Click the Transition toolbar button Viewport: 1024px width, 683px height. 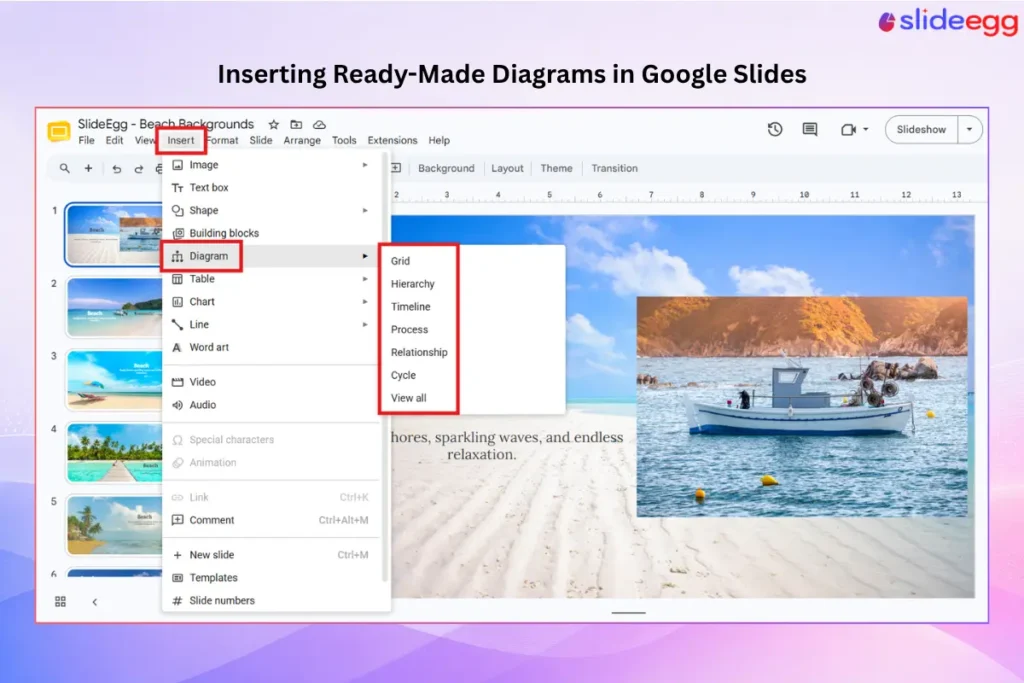pyautogui.click(x=615, y=168)
